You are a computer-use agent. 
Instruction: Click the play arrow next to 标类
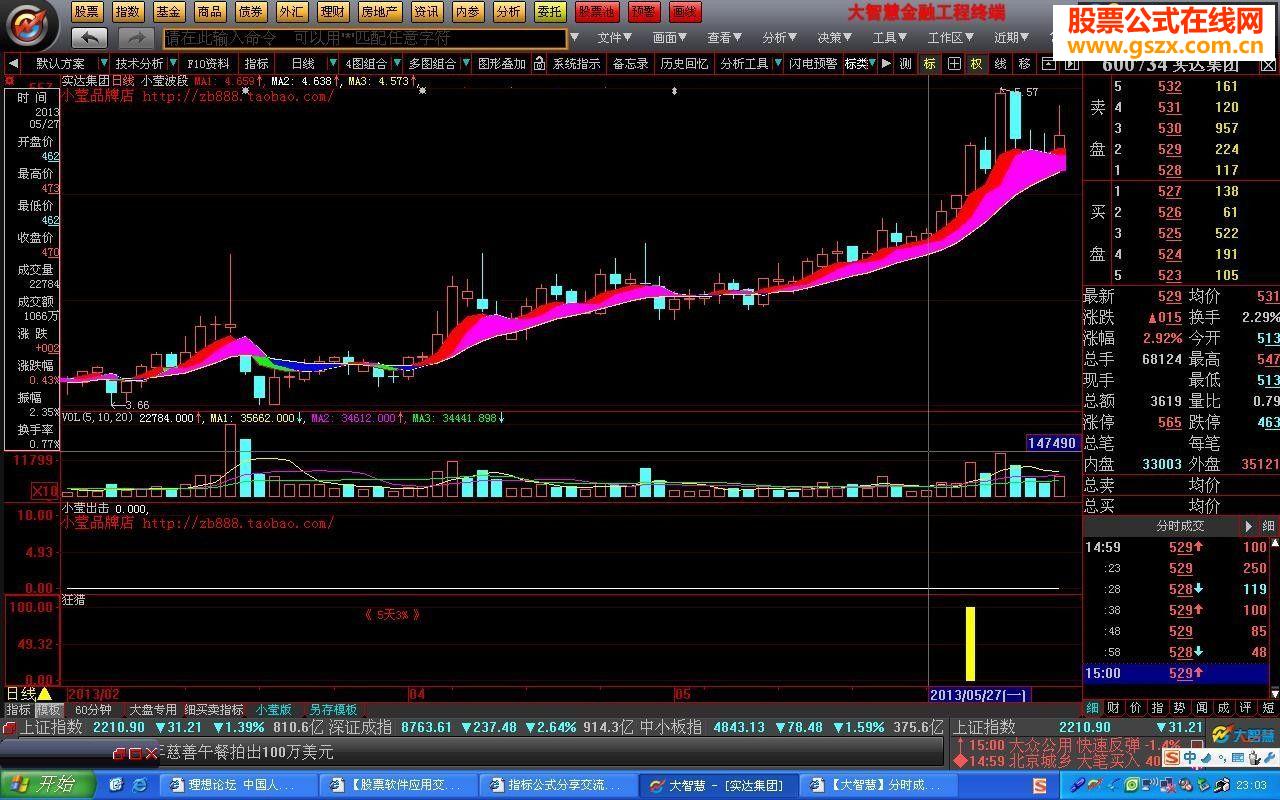pyautogui.click(x=886, y=63)
